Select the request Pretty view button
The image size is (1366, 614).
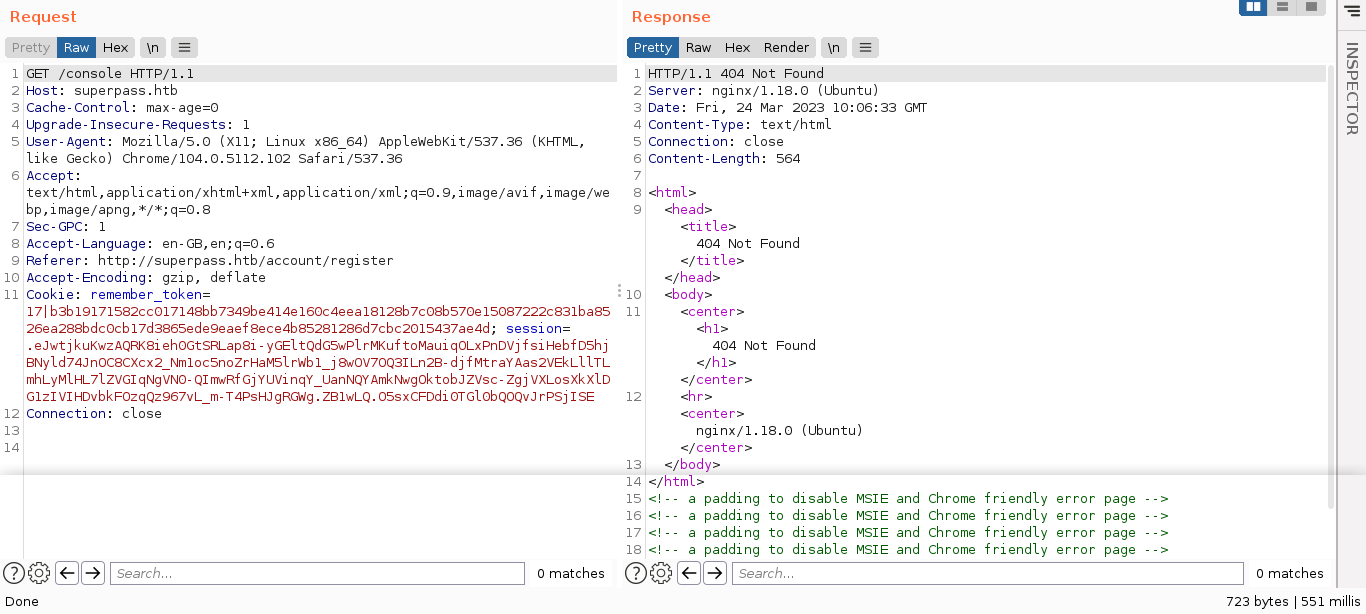tap(31, 47)
